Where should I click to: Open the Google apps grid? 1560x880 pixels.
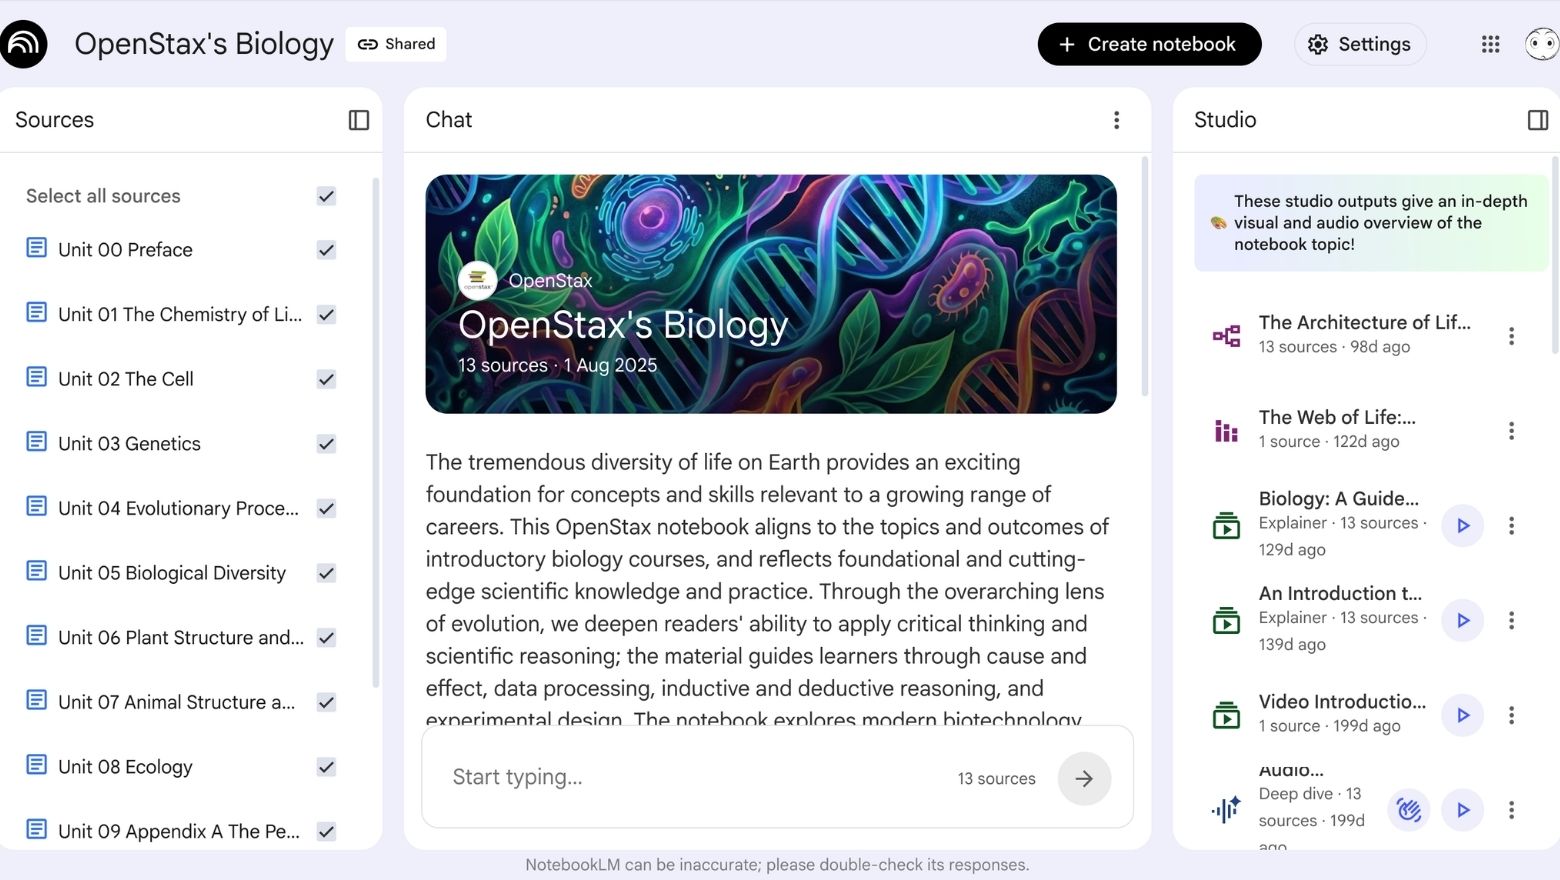(x=1490, y=44)
